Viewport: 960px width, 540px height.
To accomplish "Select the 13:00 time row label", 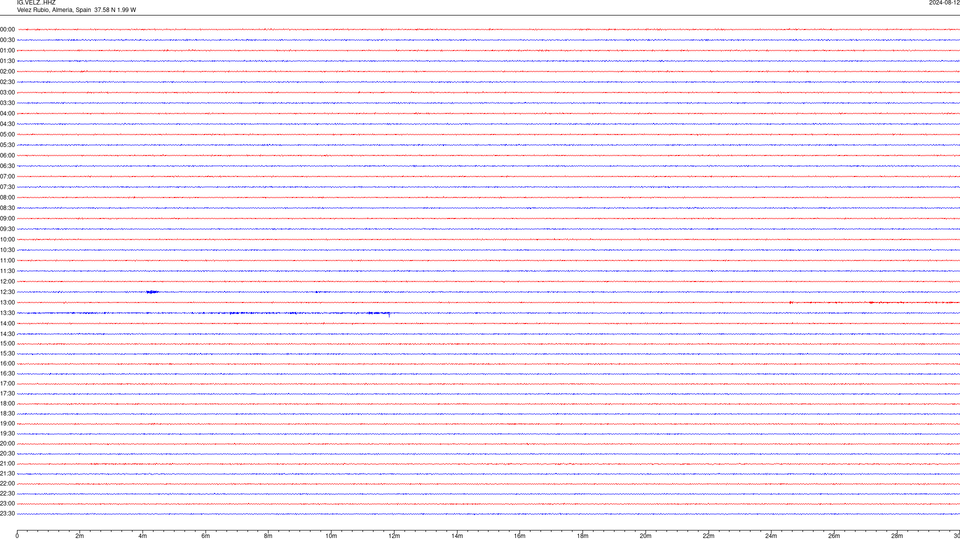I will 7,302.
